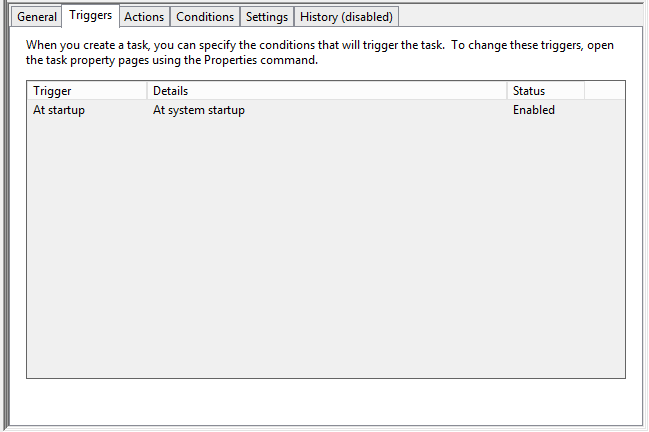649x432 pixels.
Task: Go to the Conditions tab
Action: (205, 17)
